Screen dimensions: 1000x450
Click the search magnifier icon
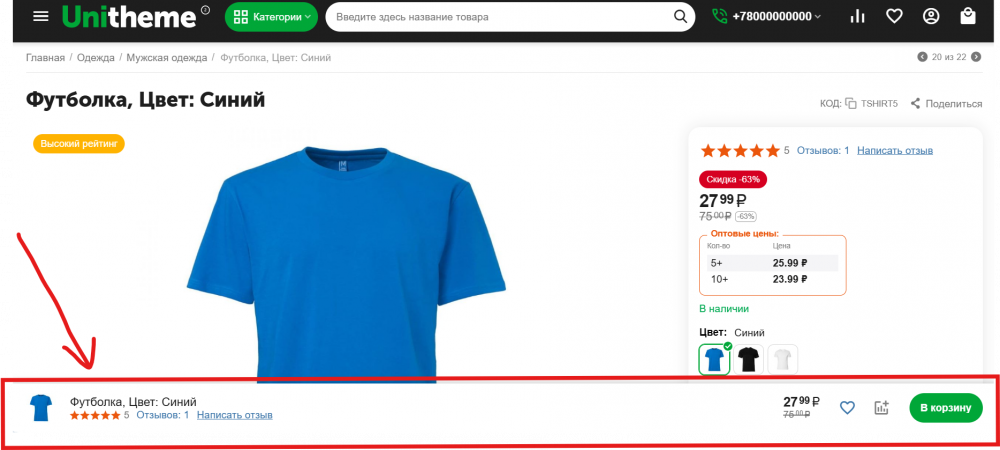pyautogui.click(x=680, y=17)
